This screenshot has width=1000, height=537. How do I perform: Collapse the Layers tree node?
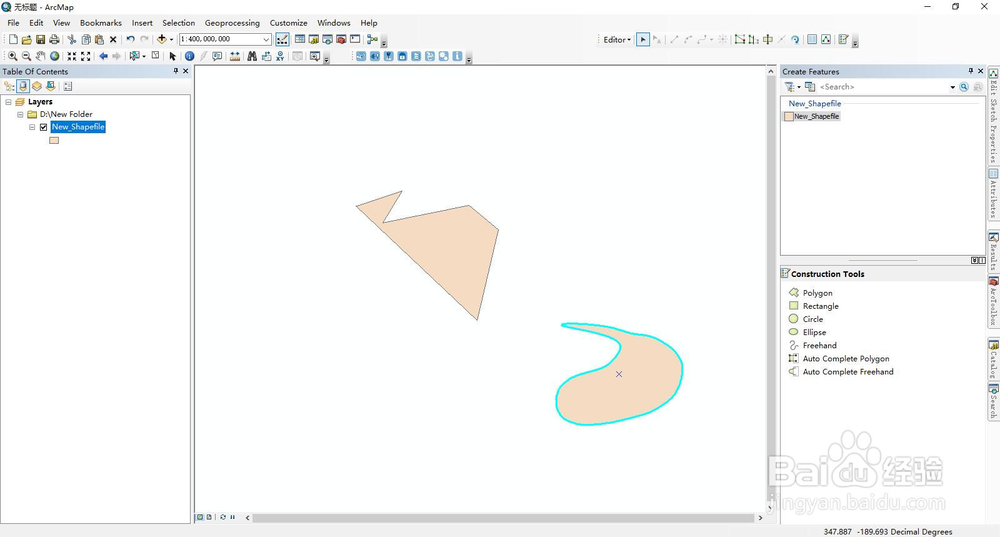click(8, 102)
